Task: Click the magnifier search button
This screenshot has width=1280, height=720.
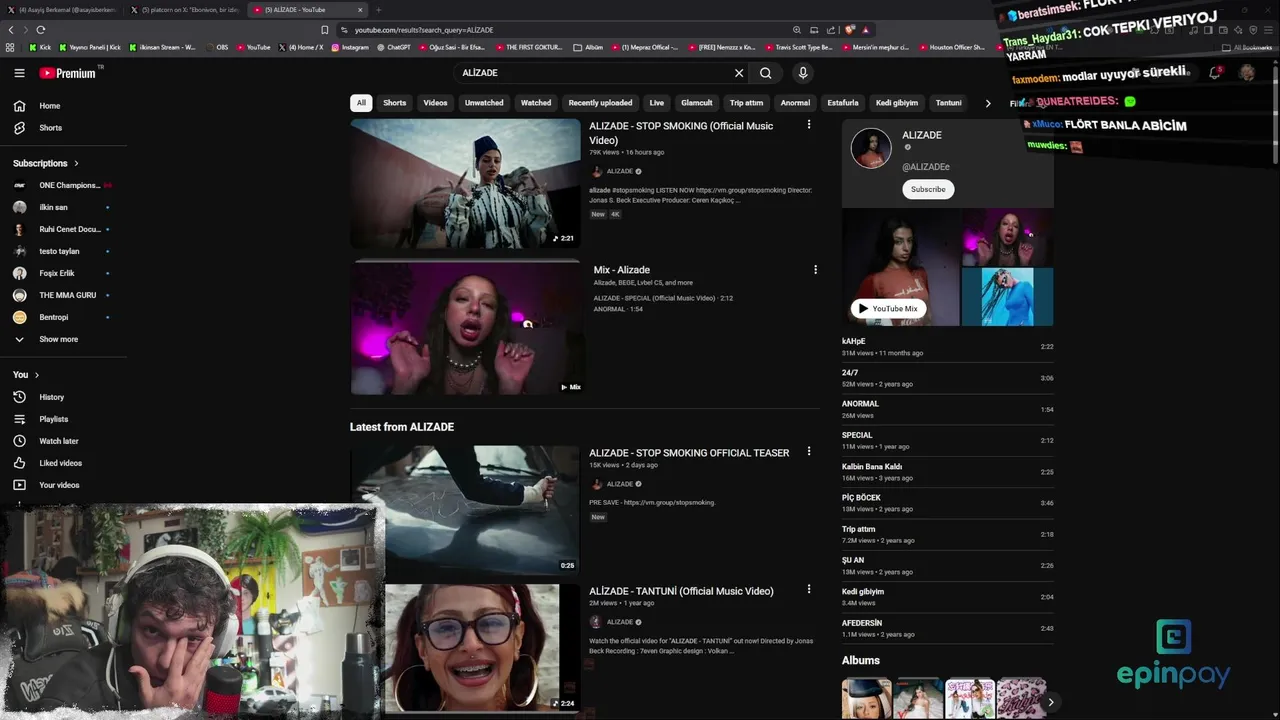Action: pos(766,73)
